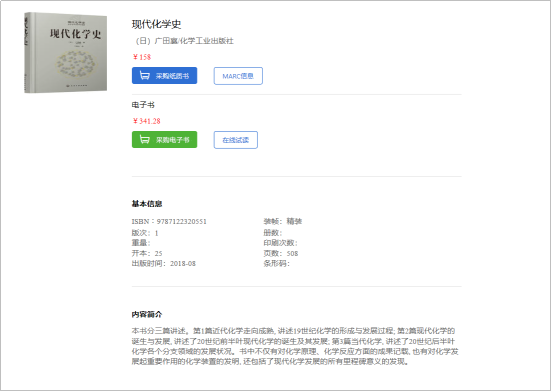
Task: Click the 基本信息 section heading
Action: (147, 204)
